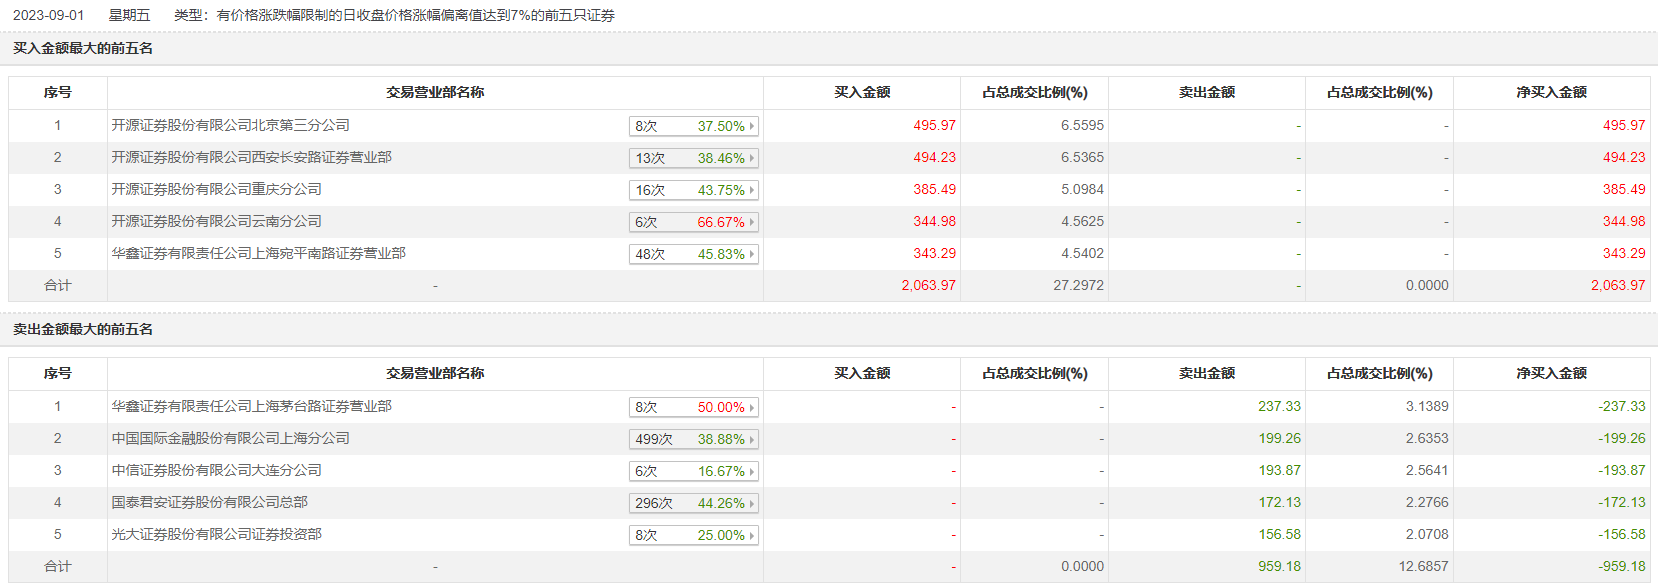Expand 499次 38.88% stats box
This screenshot has height=588, width=1658.
(x=694, y=439)
